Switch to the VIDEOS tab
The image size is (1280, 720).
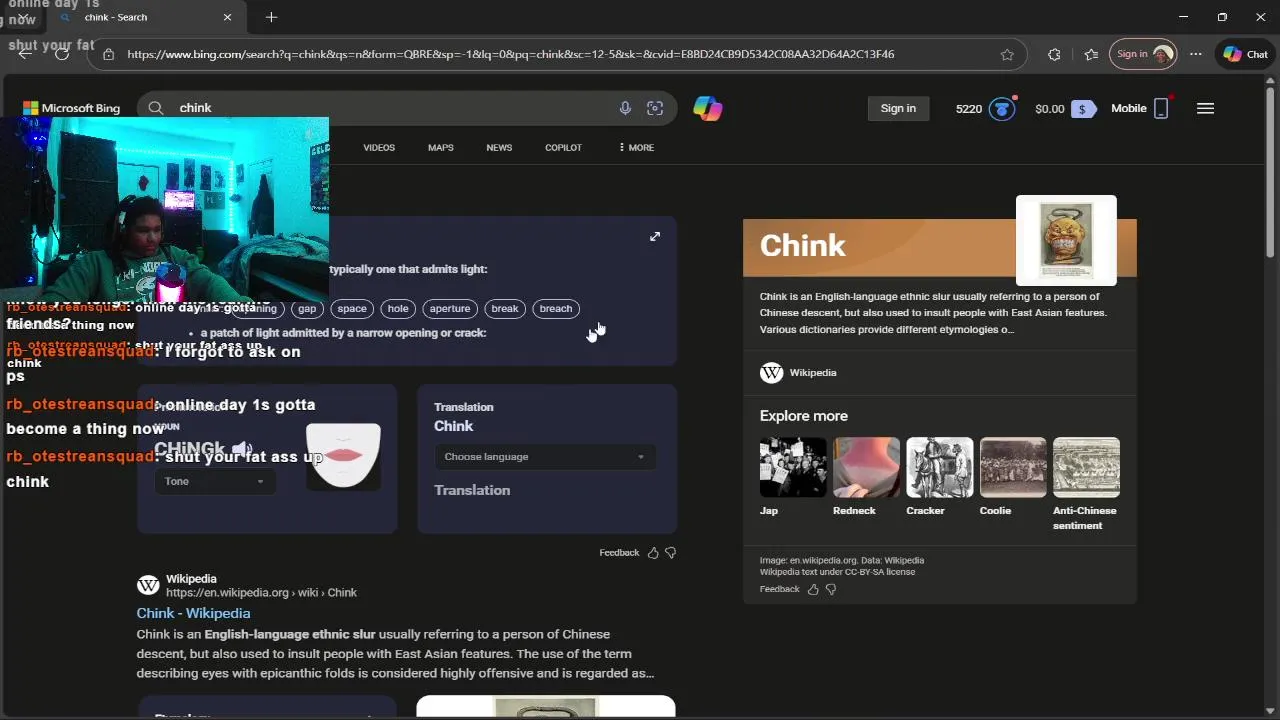click(379, 148)
